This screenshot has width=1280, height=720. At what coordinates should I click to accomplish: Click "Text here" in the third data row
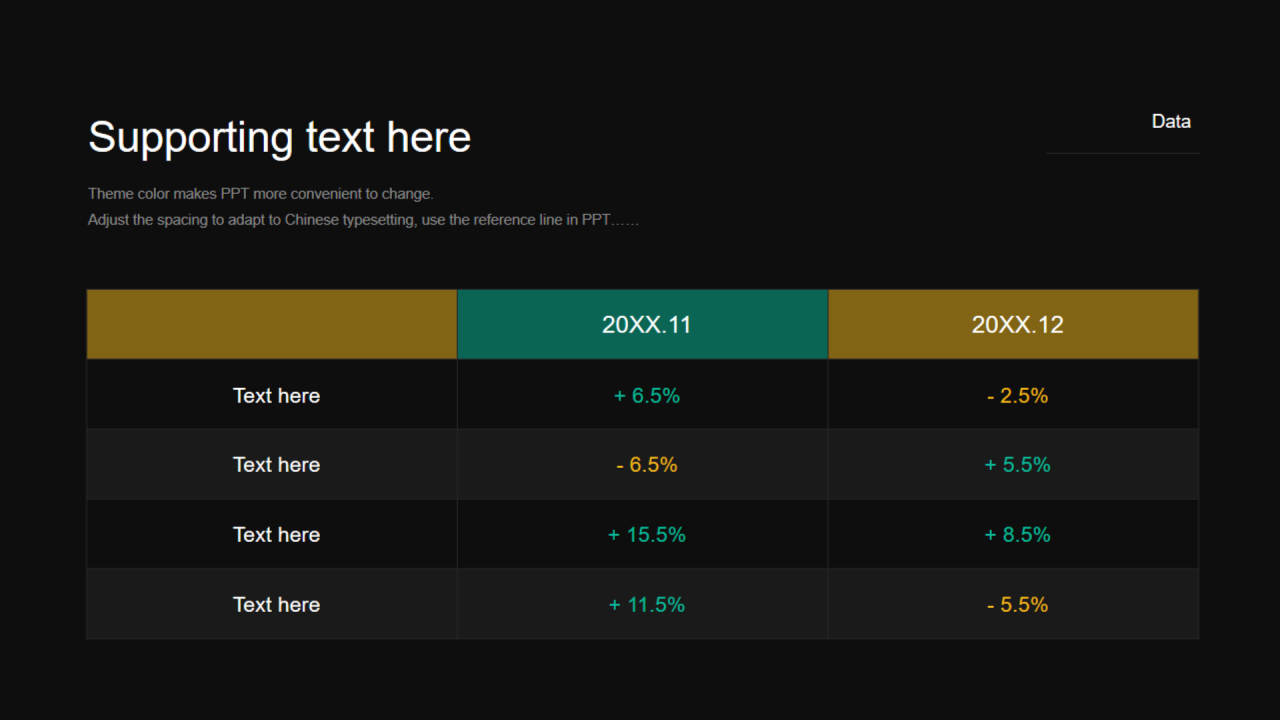[276, 535]
